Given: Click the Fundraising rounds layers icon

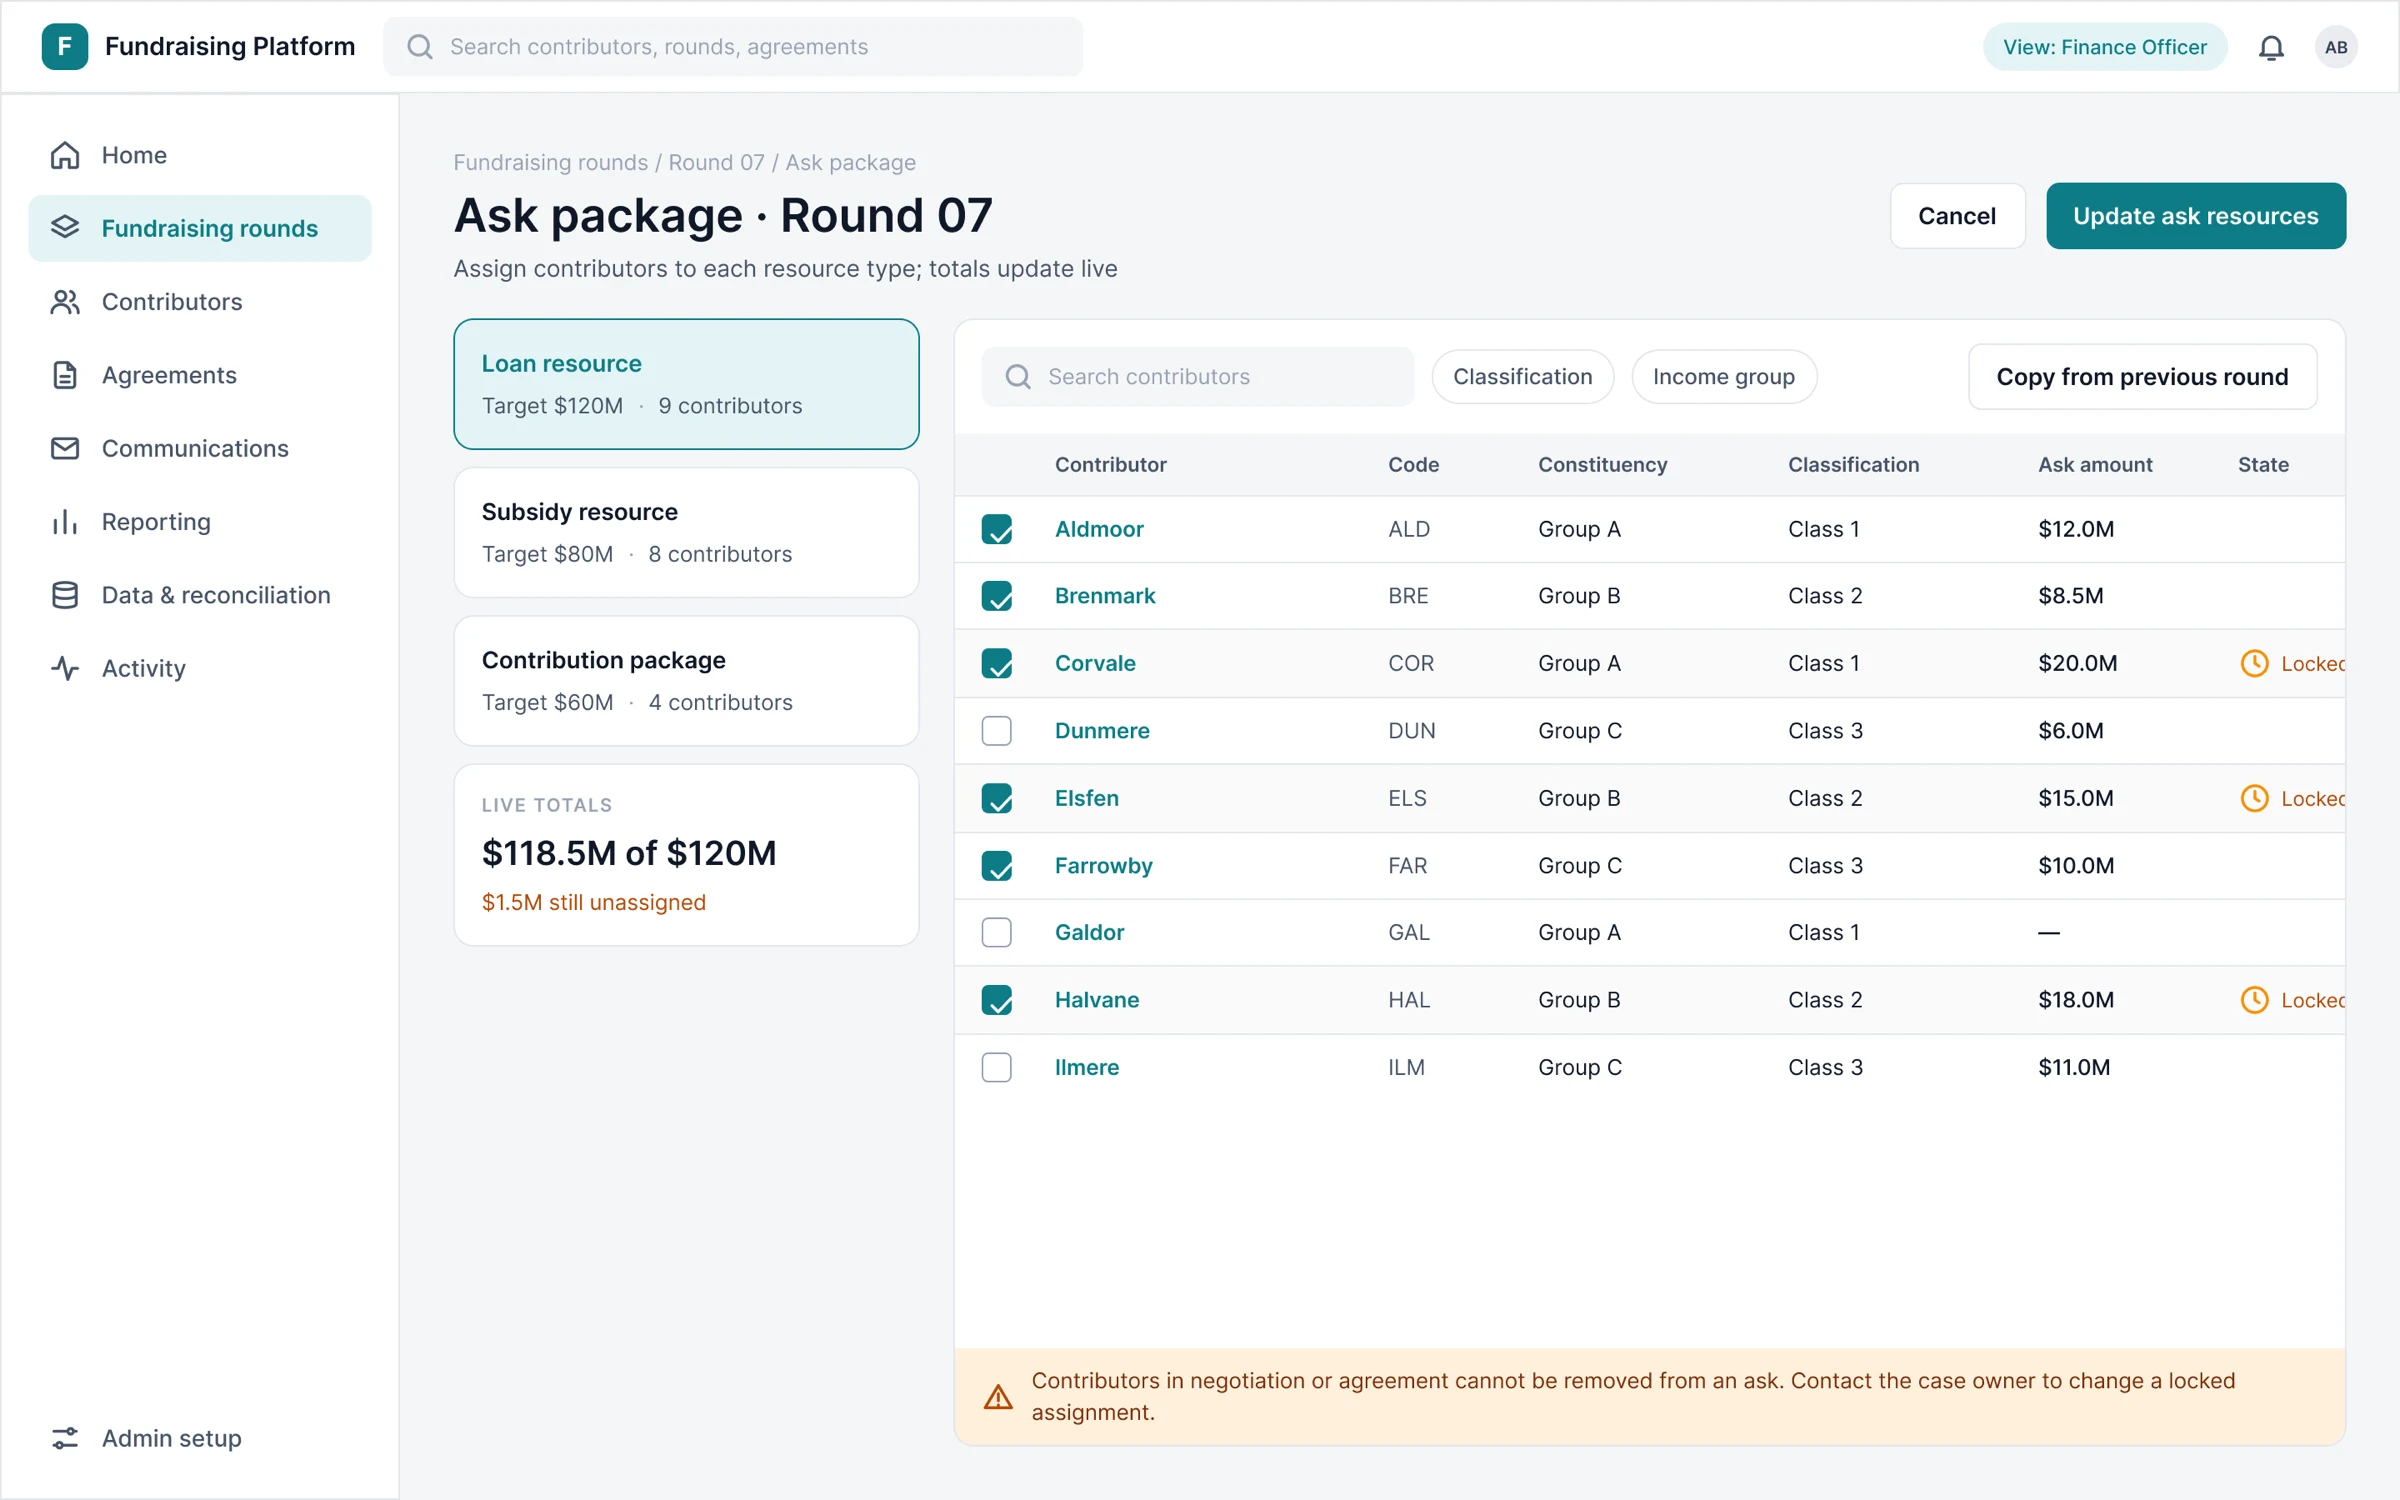Looking at the screenshot, I should click(65, 228).
